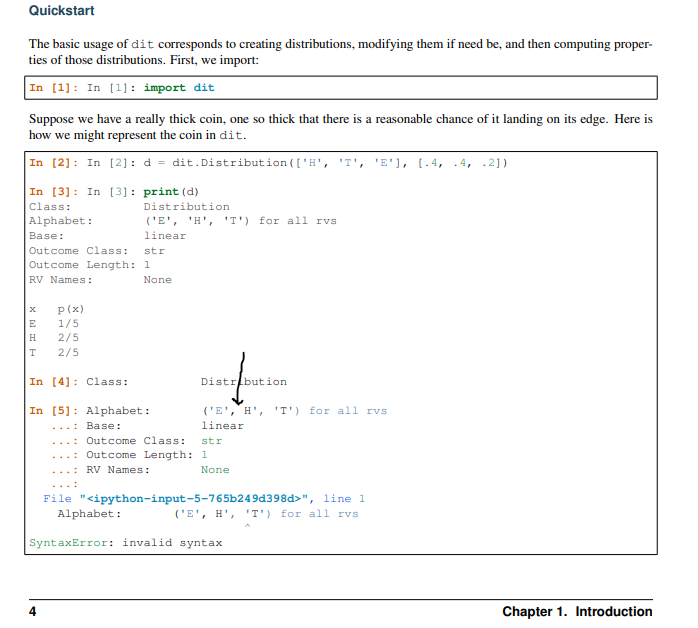Click the 'Quickstart' heading
Image resolution: width=698 pixels, height=628 pixels.
point(61,10)
